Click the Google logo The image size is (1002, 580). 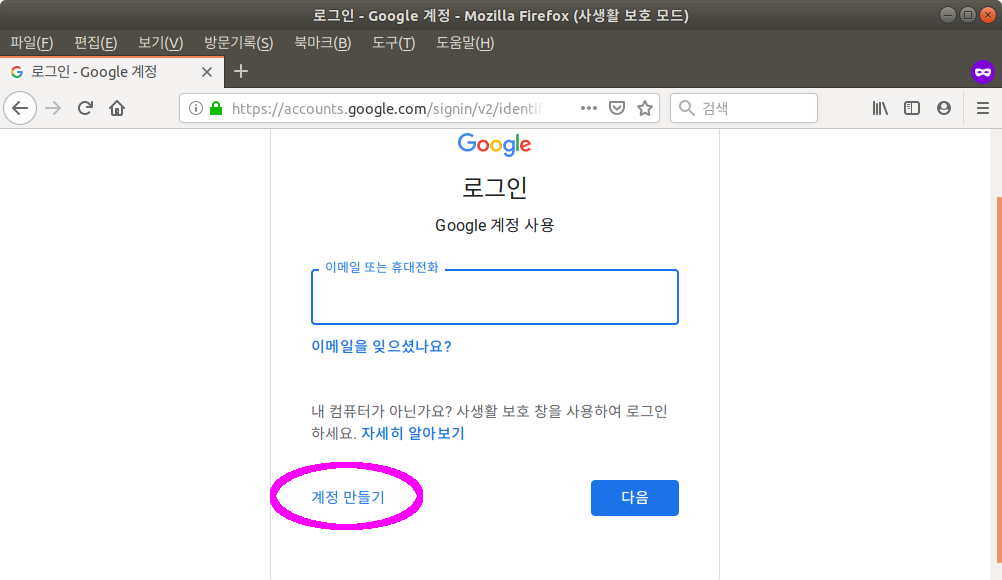(495, 145)
